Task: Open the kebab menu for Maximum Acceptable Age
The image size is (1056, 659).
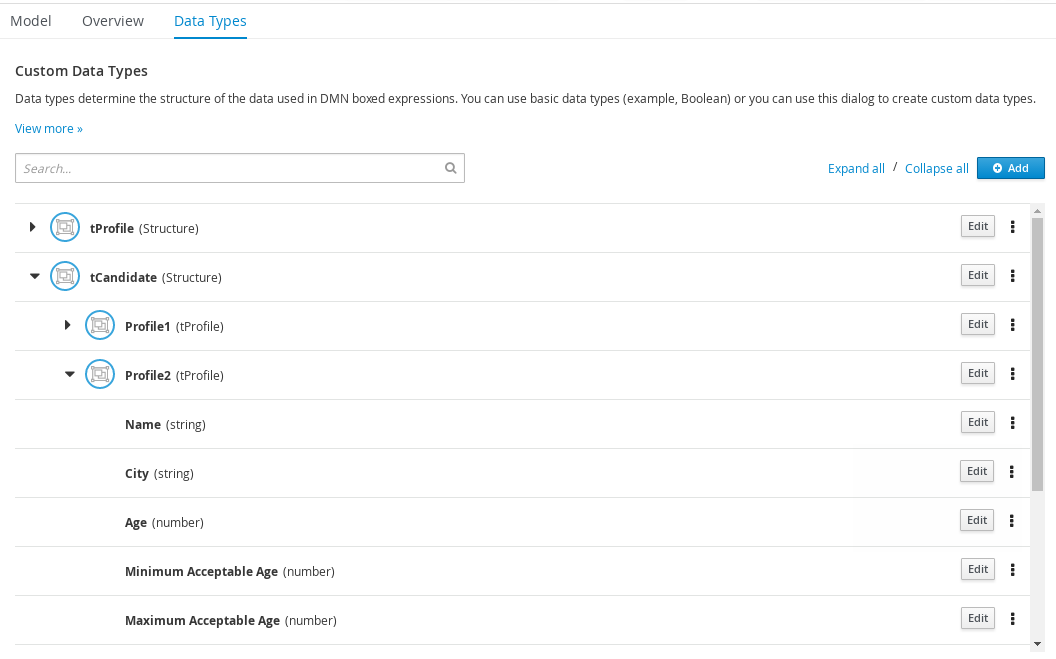Action: [1012, 619]
